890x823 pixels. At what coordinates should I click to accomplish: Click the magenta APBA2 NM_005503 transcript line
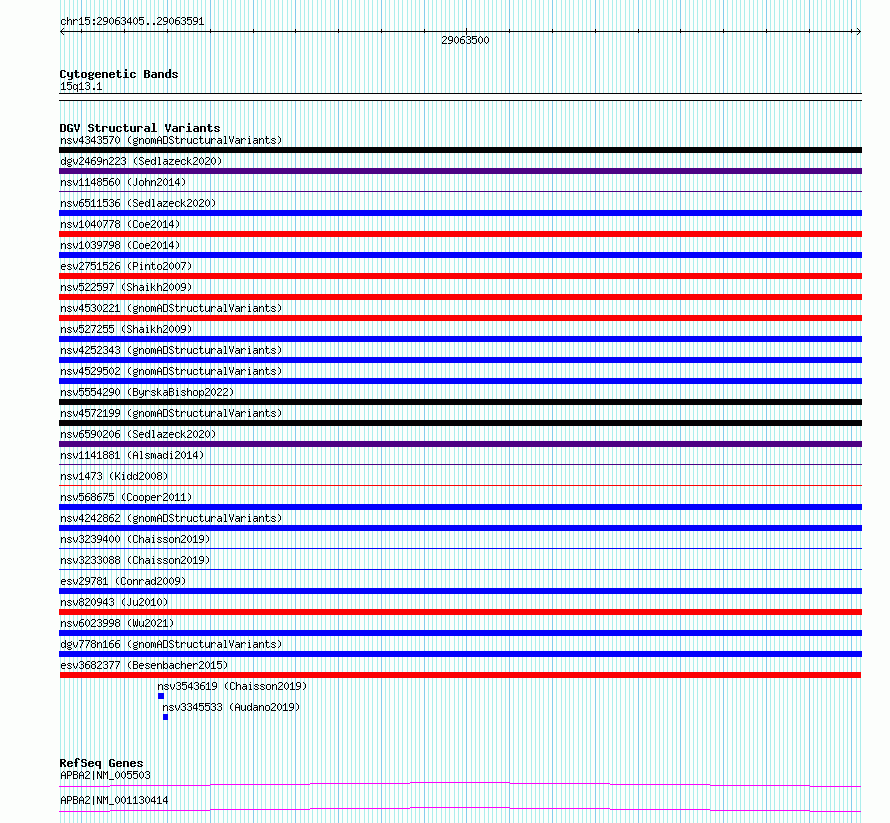[x=460, y=784]
